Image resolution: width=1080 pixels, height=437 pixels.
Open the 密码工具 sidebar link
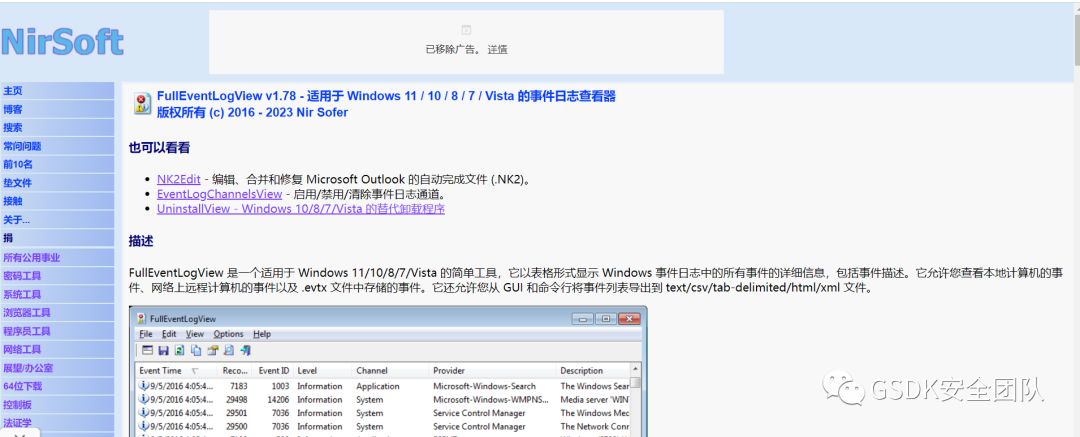22,276
